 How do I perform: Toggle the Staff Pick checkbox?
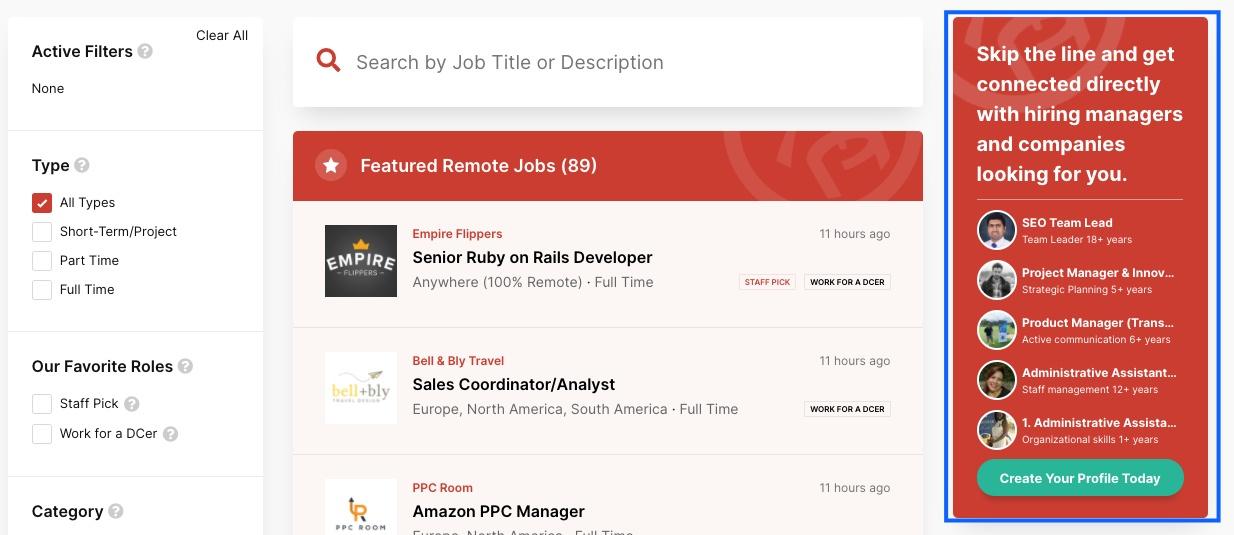tap(42, 404)
